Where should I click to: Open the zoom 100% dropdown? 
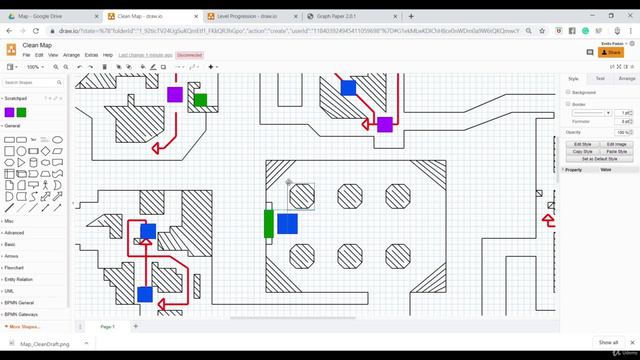coord(35,67)
